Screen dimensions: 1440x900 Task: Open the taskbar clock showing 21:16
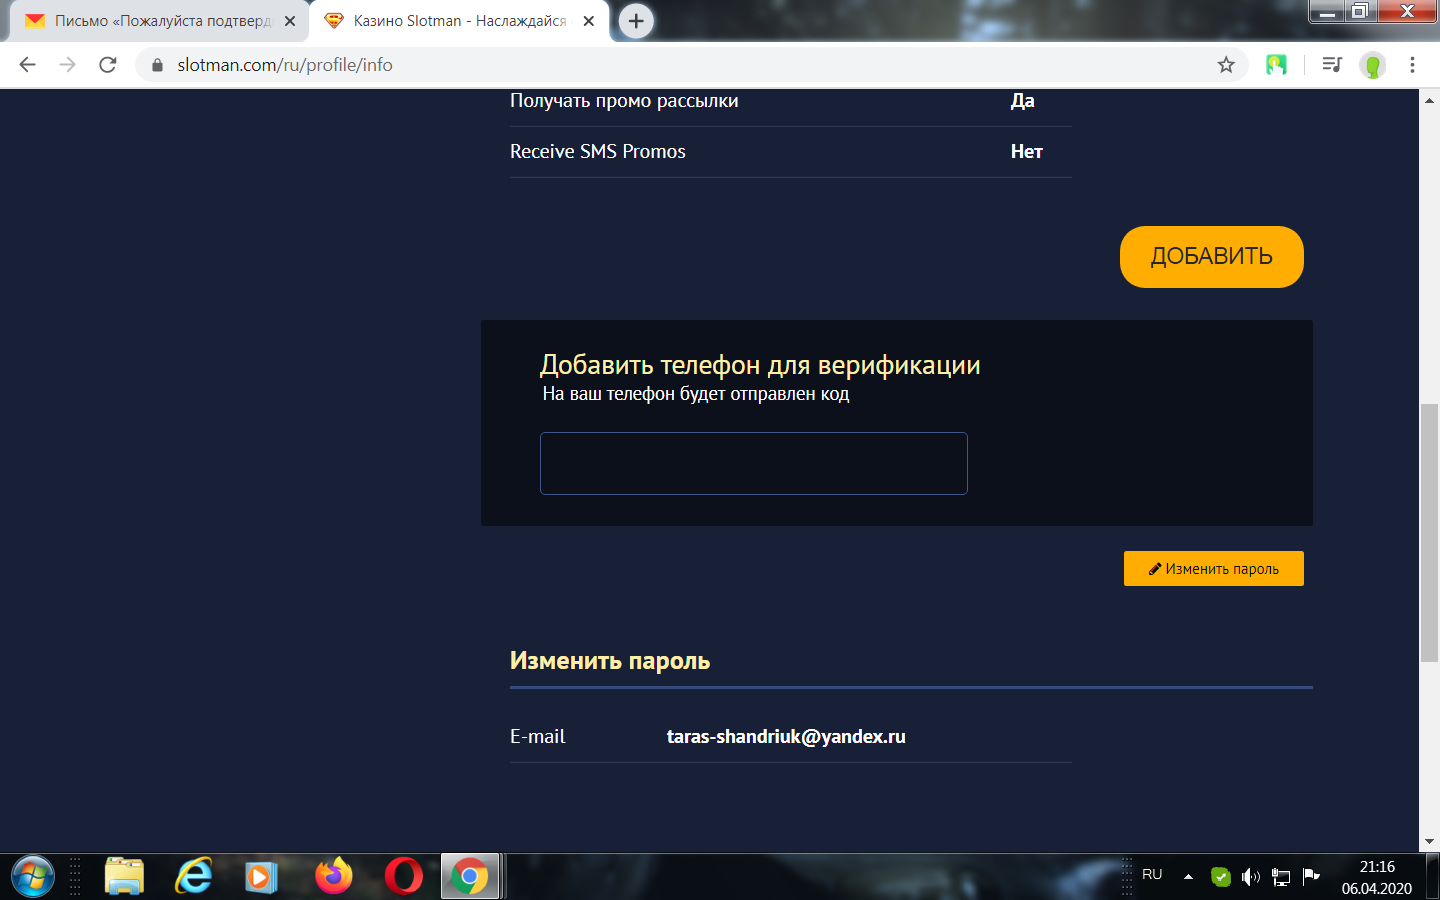click(x=1377, y=877)
